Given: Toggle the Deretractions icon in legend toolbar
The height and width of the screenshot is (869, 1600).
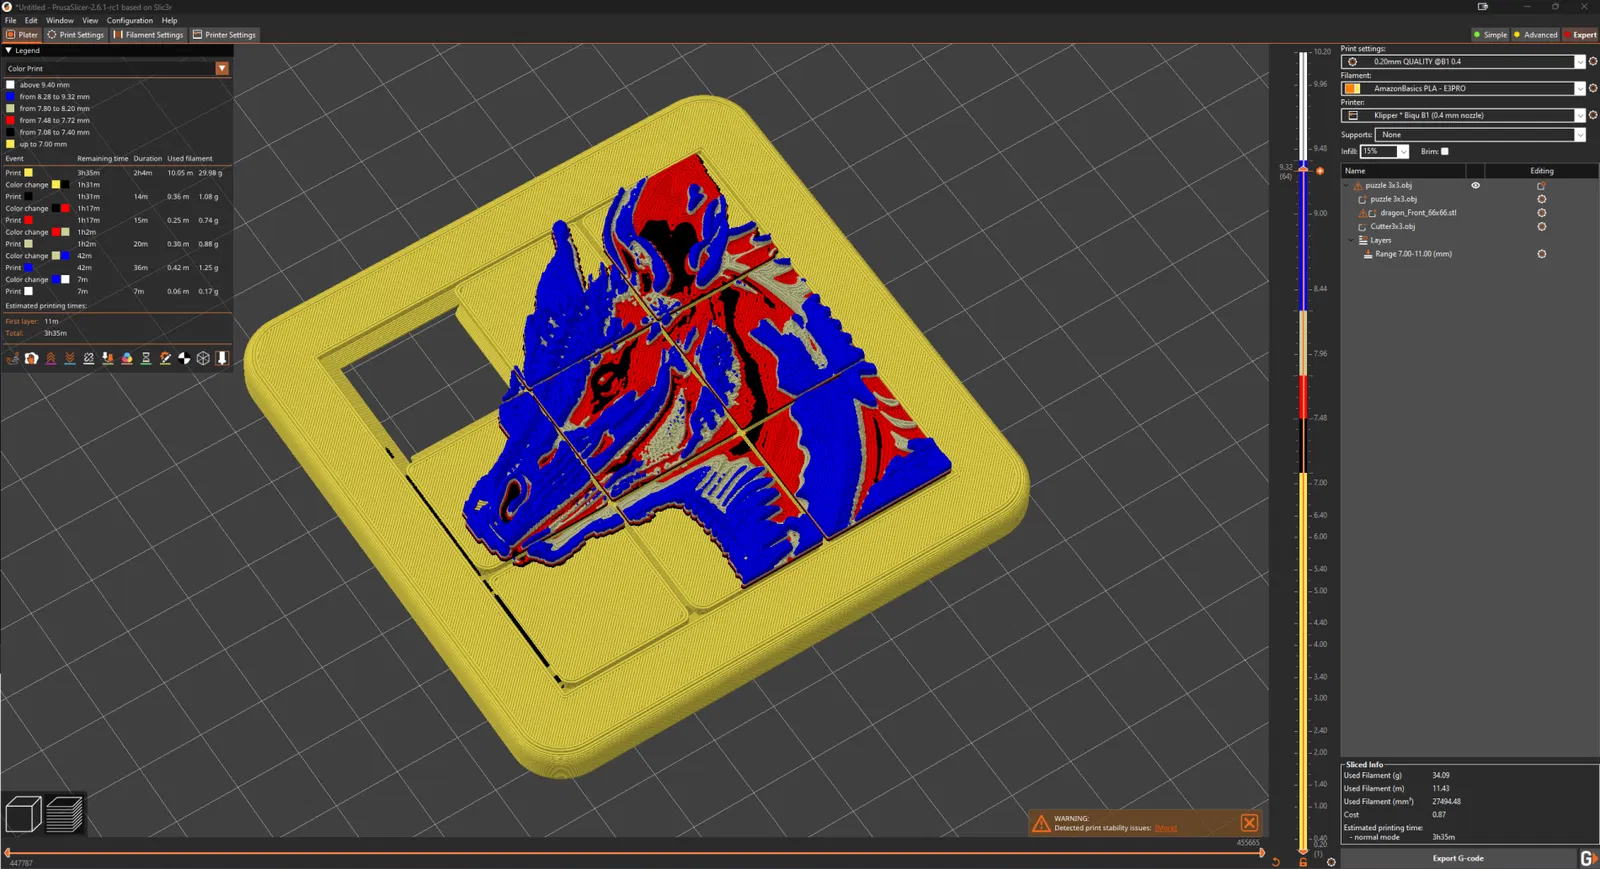Looking at the screenshot, I should pos(70,358).
